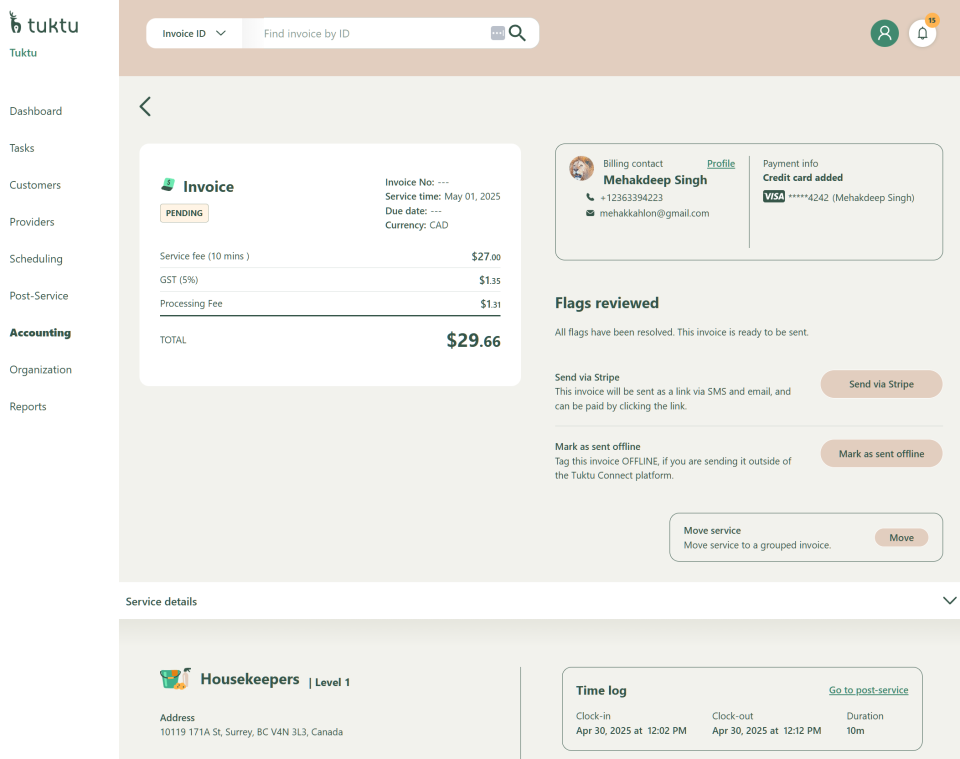
Task: Open the user account avatar icon
Action: point(884,33)
